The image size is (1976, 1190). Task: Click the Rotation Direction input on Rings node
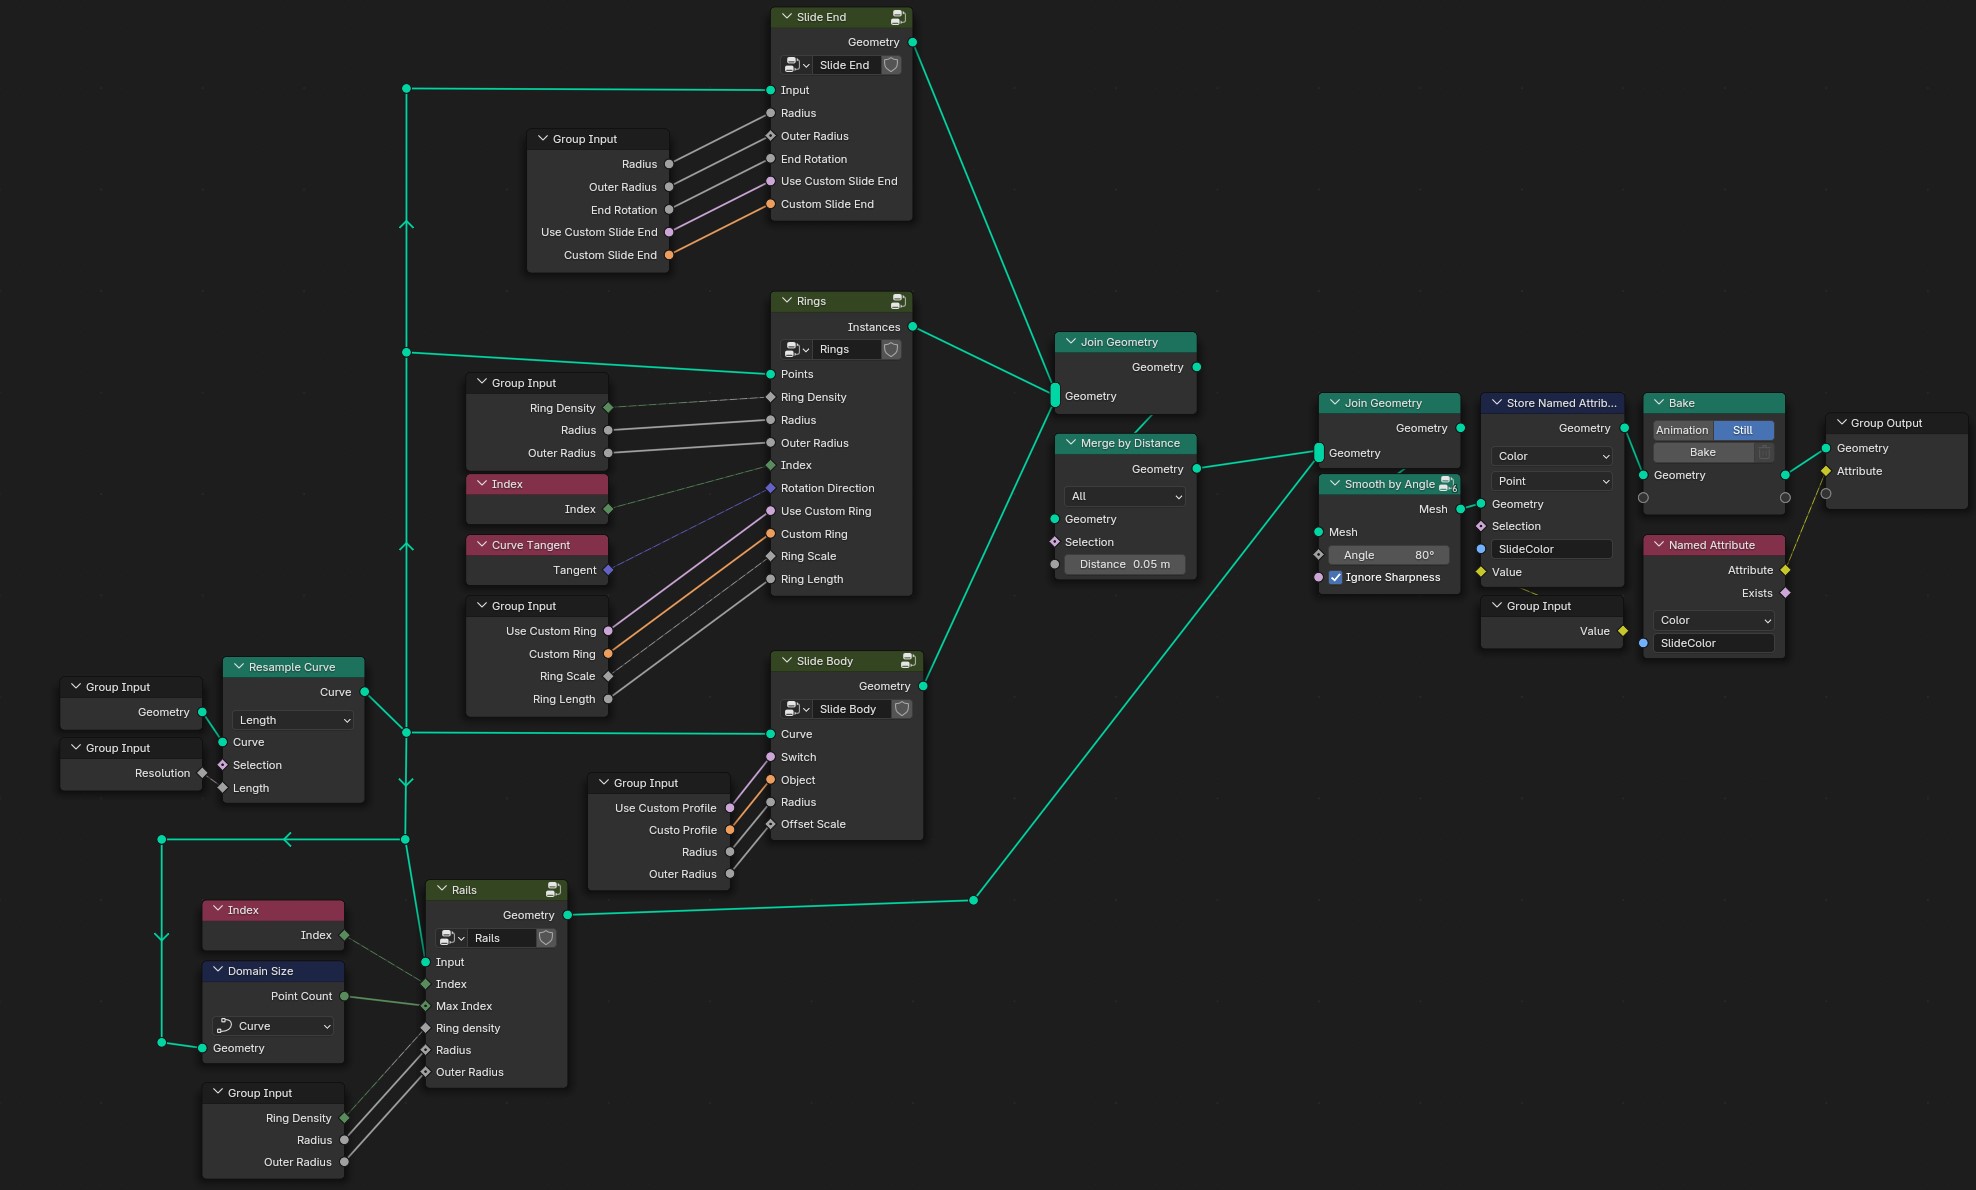point(770,488)
